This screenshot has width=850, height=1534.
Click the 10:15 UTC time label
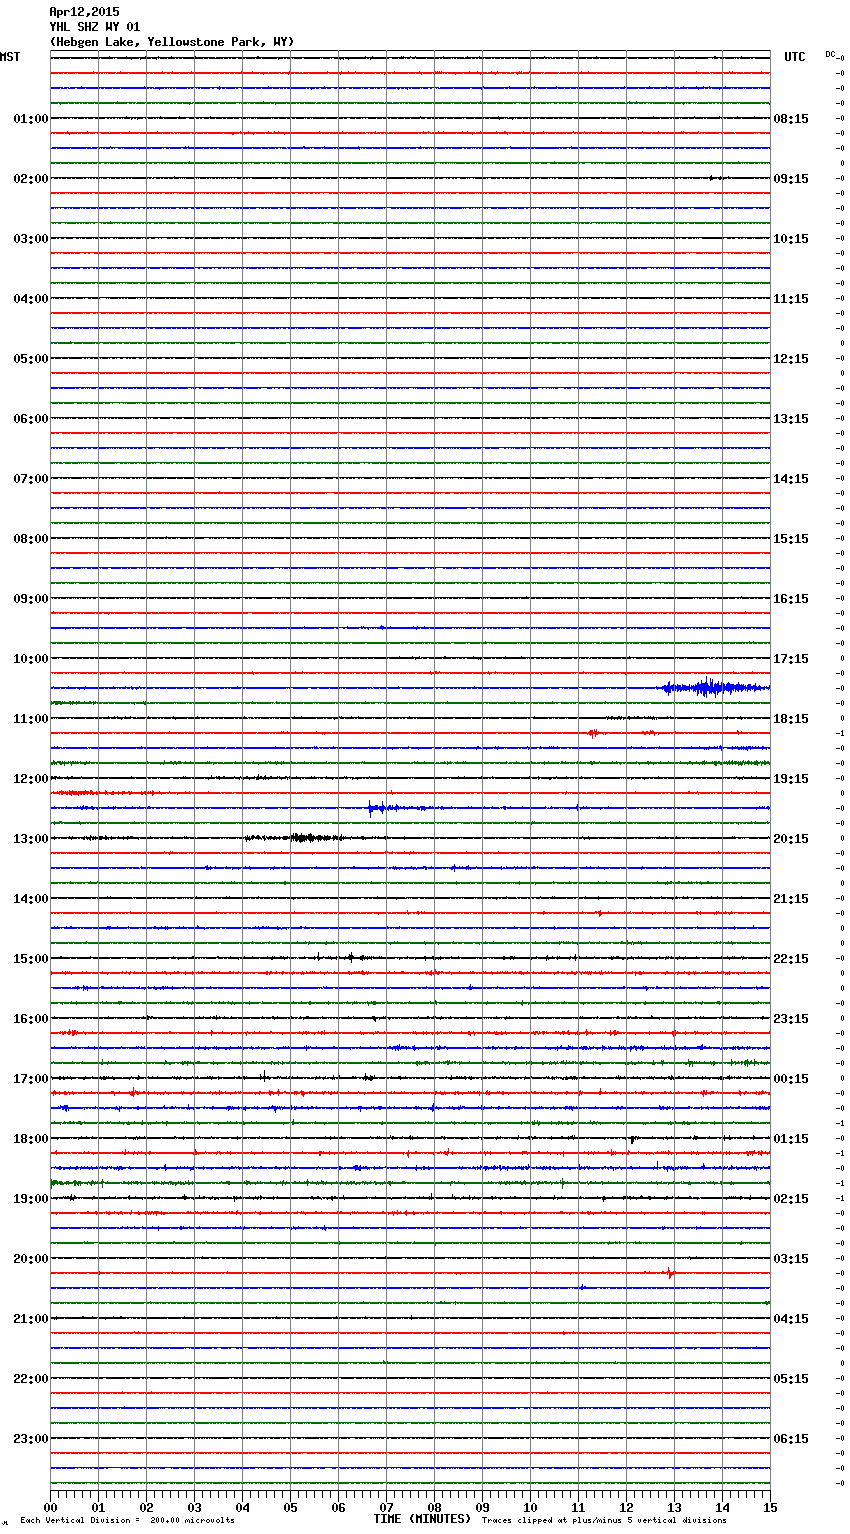pos(791,239)
